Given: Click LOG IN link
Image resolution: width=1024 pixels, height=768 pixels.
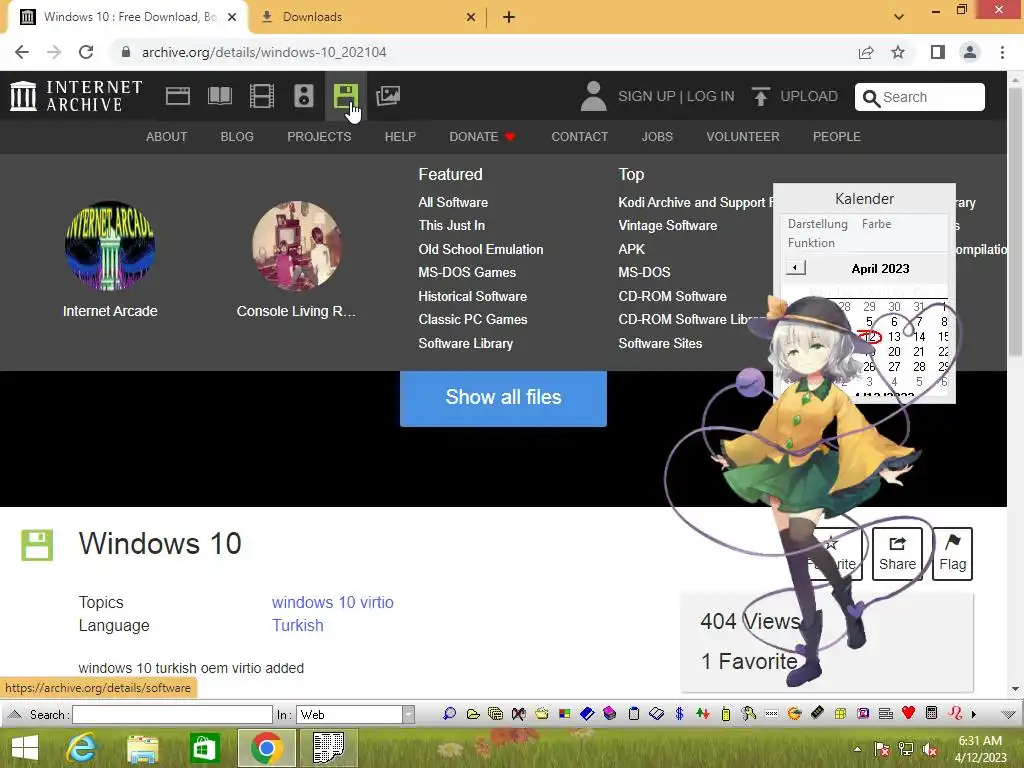Looking at the screenshot, I should coord(711,97).
